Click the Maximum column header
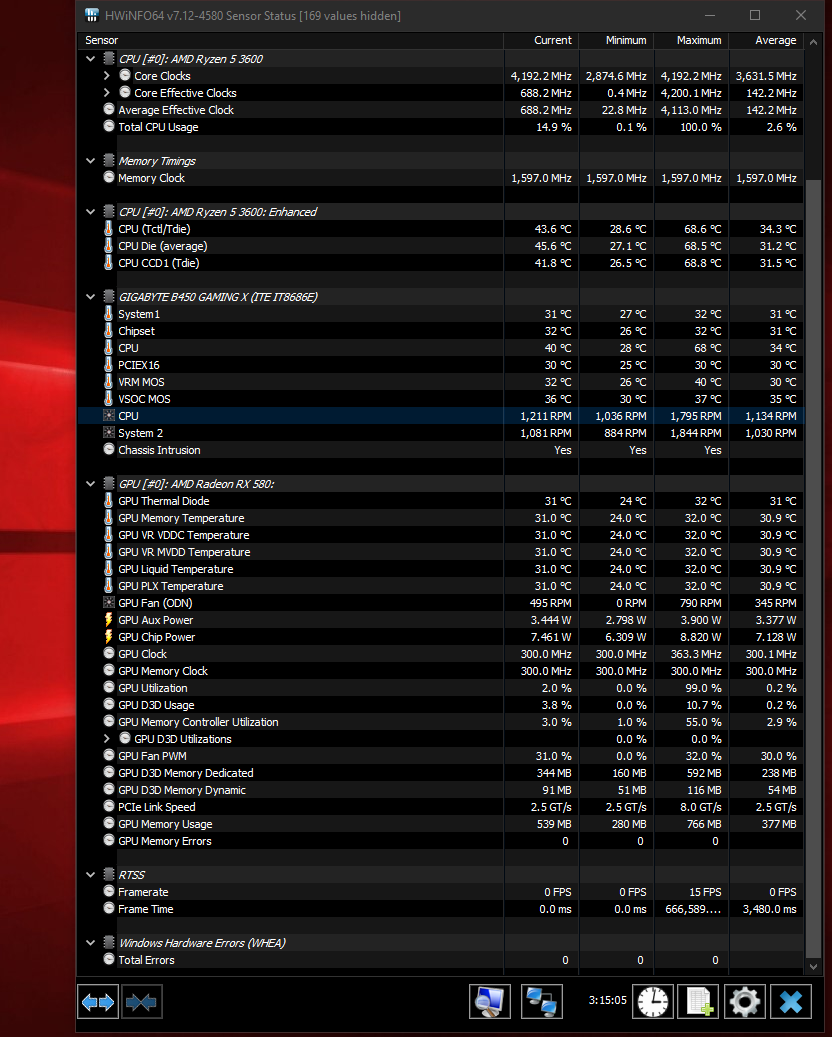Screen dimensions: 832x1037 coord(692,40)
